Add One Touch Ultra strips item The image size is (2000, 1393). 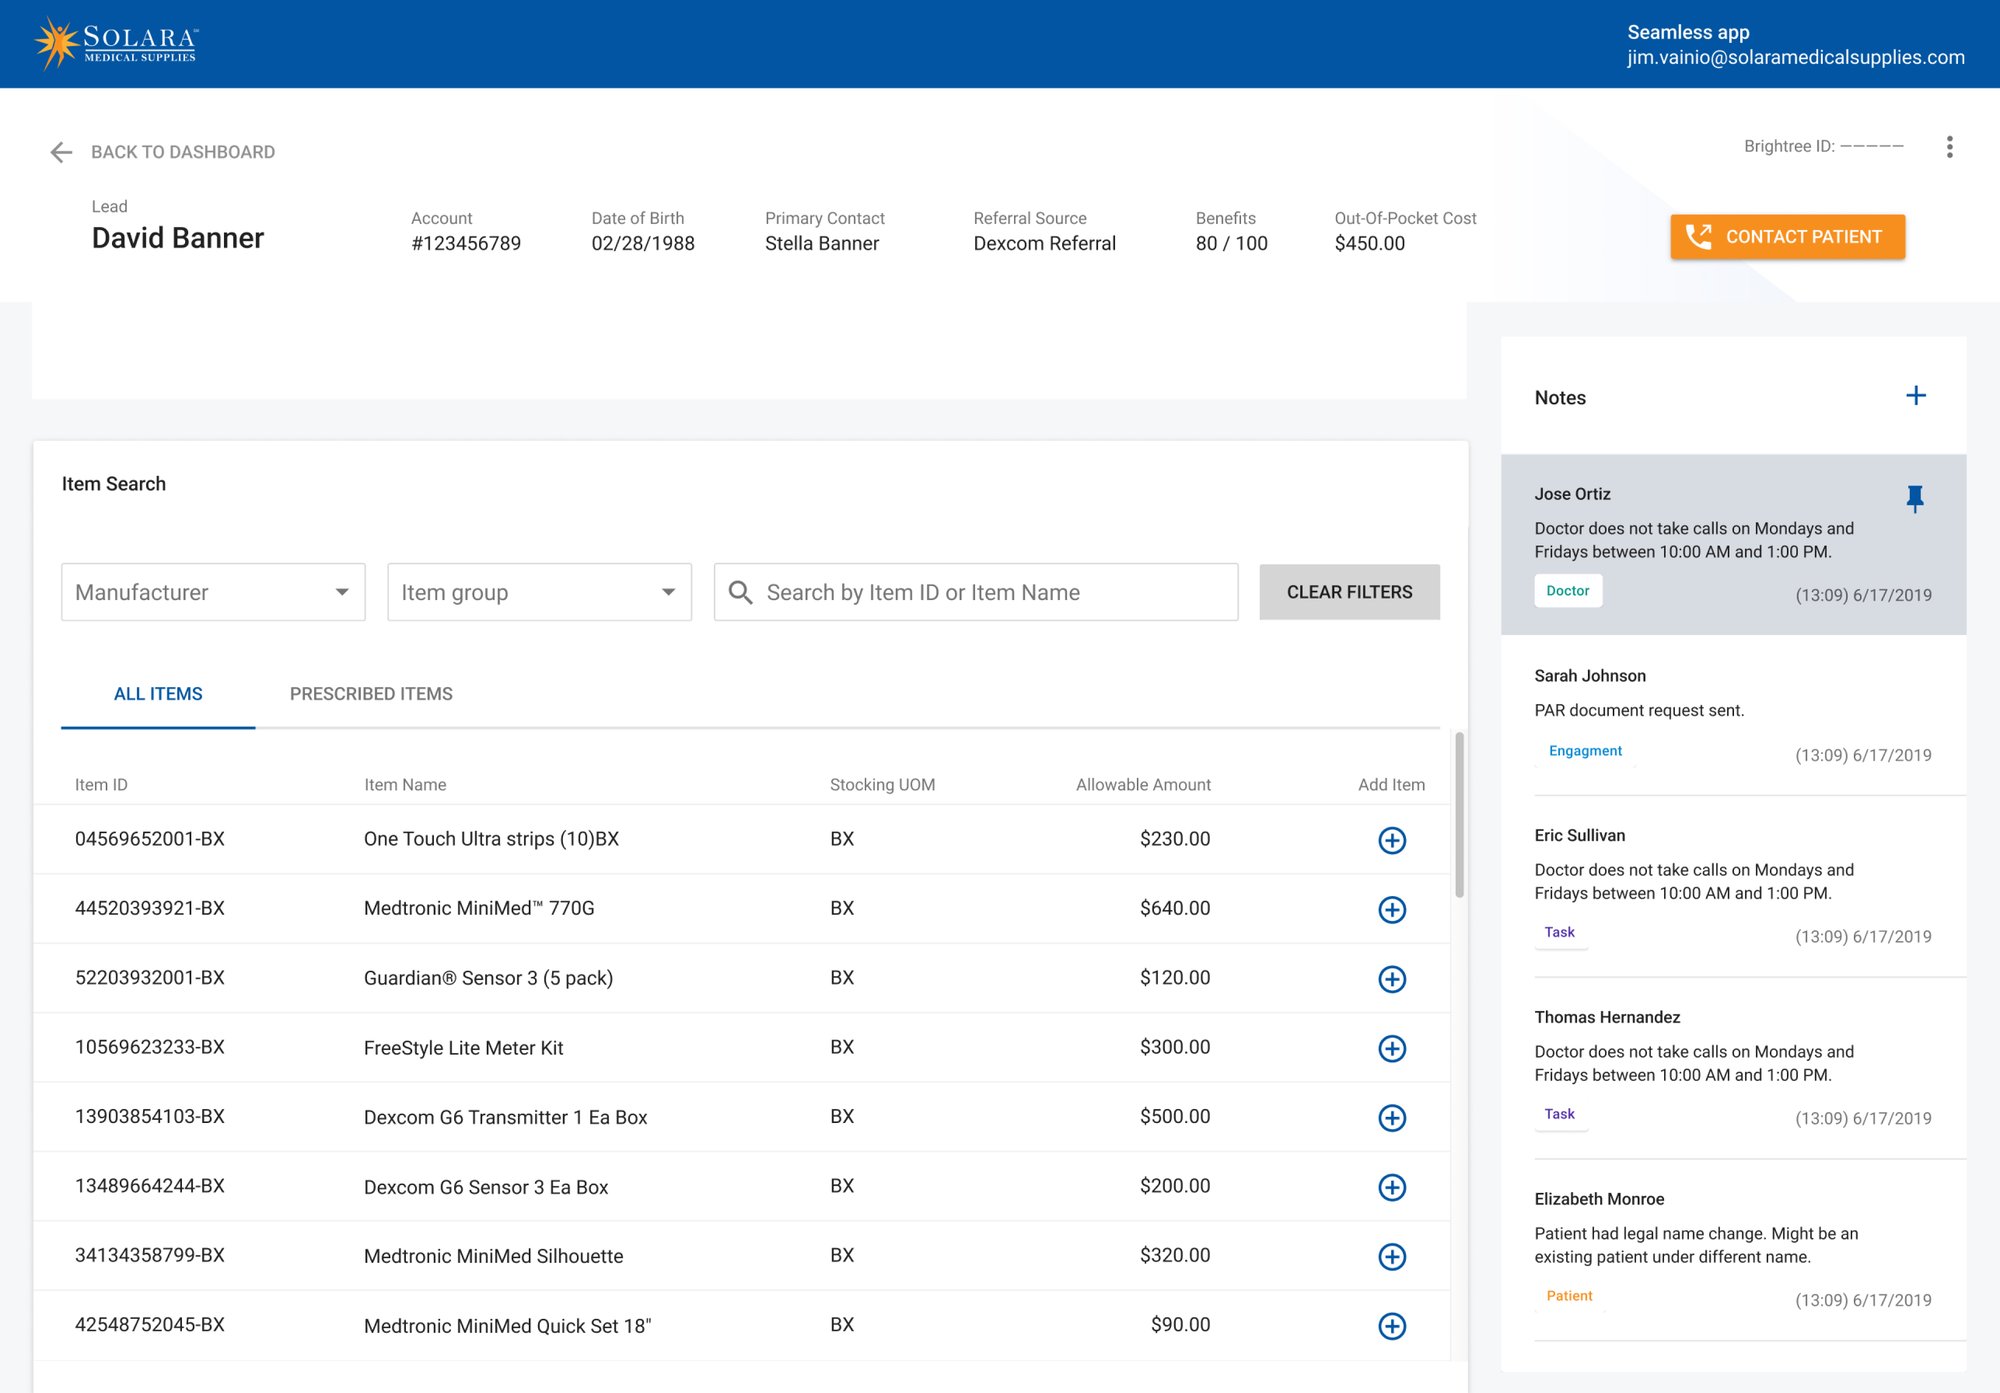1392,840
